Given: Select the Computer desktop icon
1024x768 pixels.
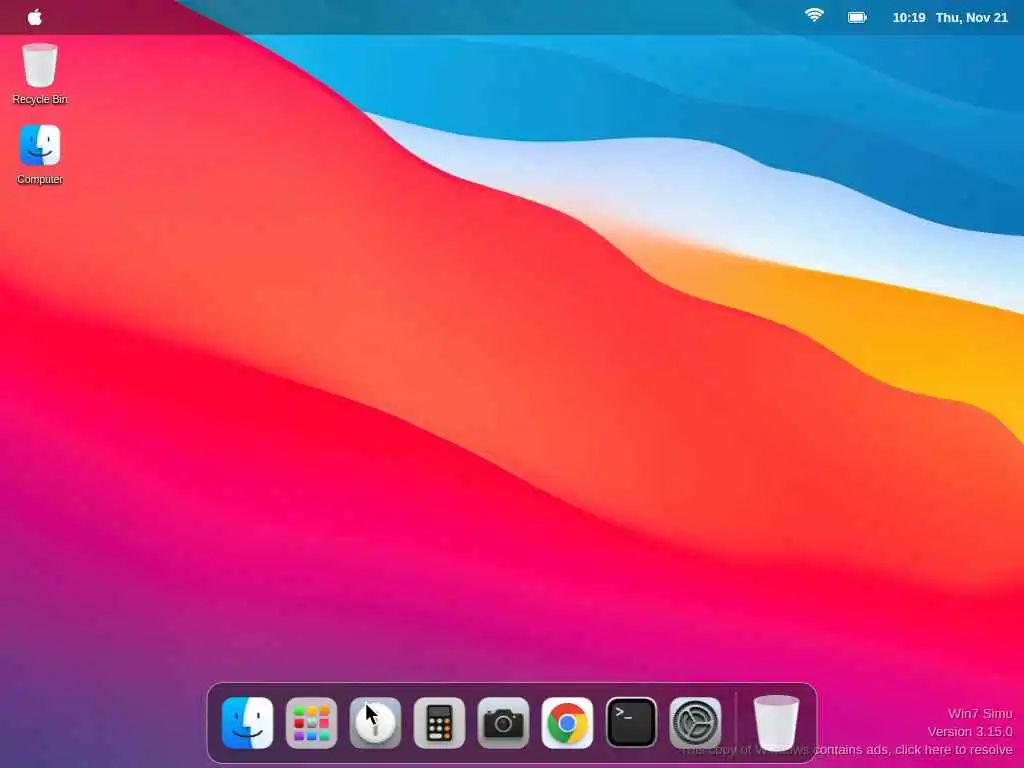Looking at the screenshot, I should pos(40,155).
